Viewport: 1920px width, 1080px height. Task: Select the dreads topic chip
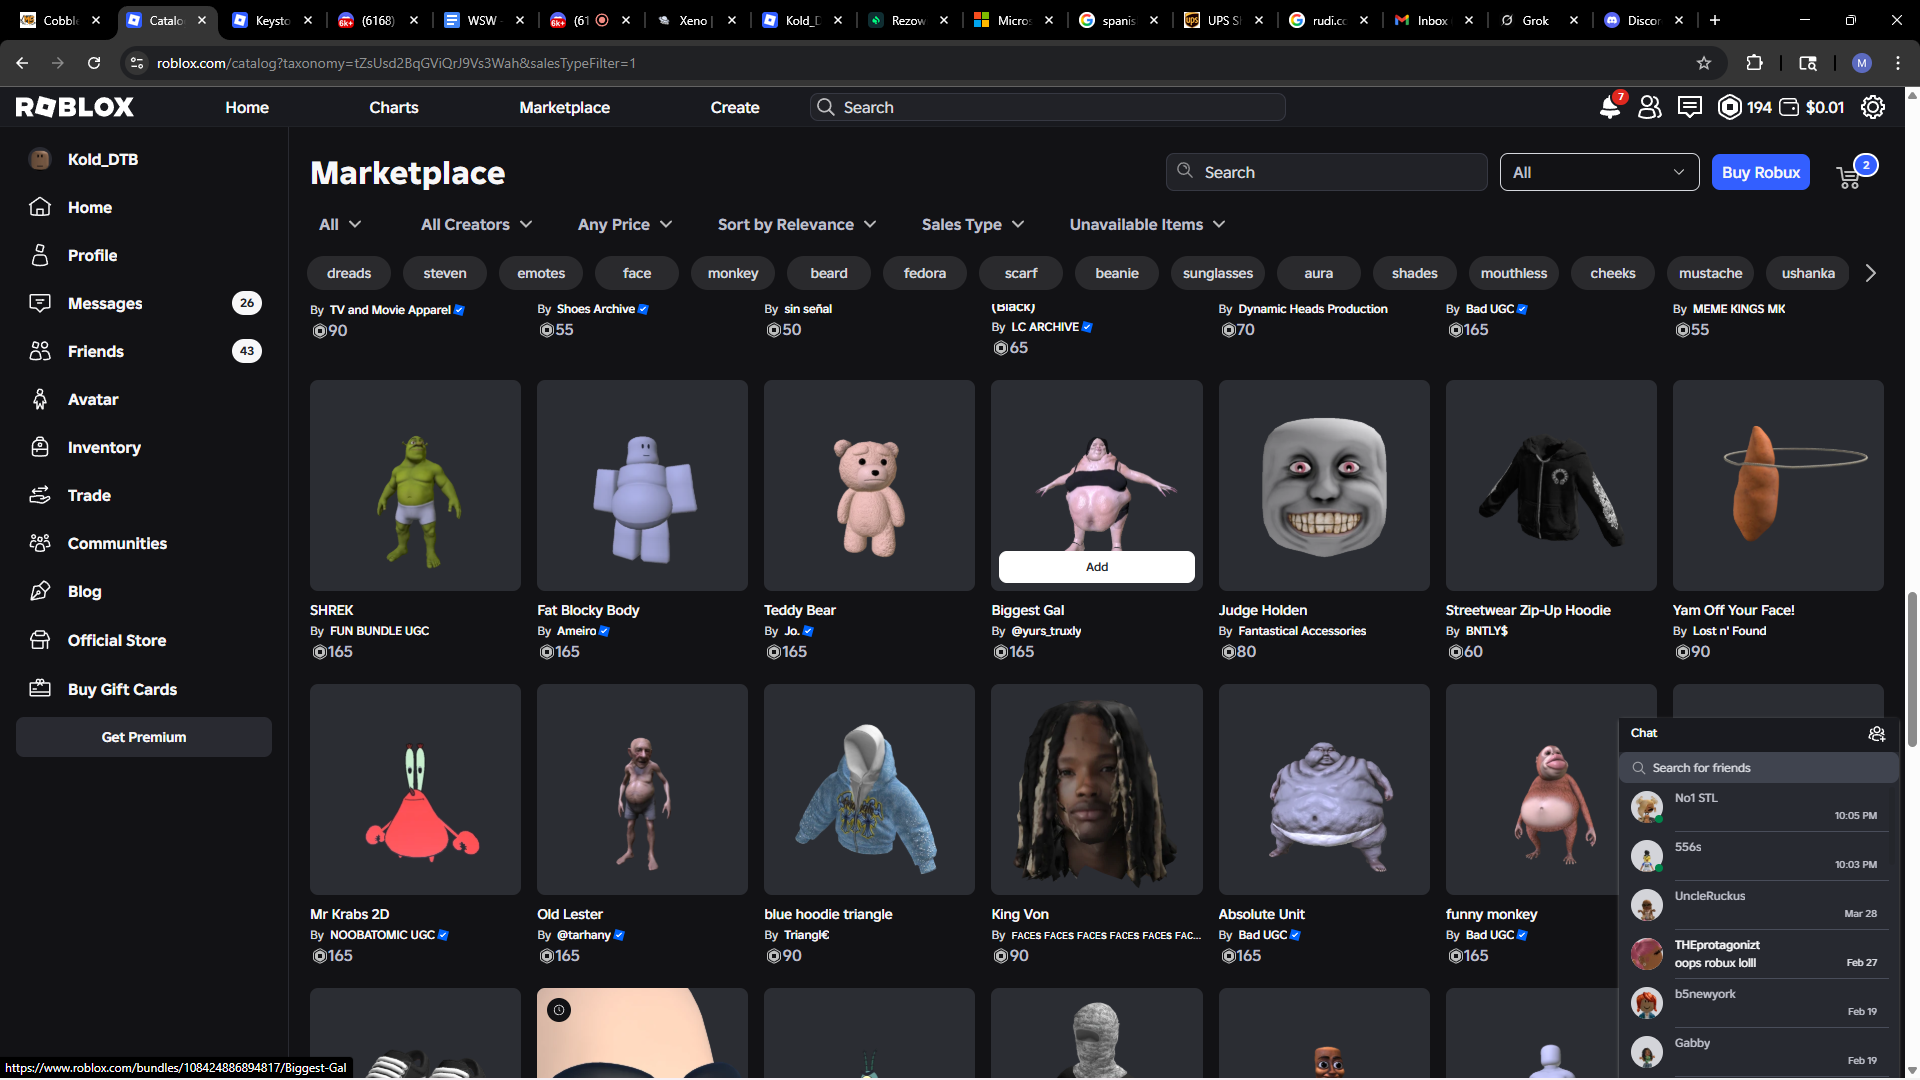coord(349,273)
